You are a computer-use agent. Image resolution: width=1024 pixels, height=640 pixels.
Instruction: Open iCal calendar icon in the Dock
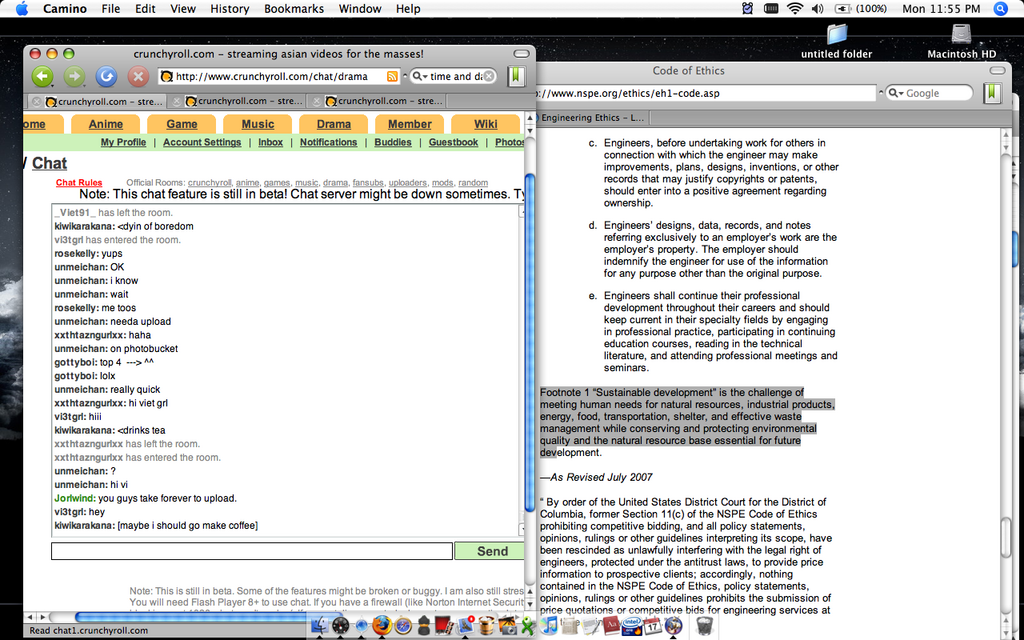click(x=652, y=625)
